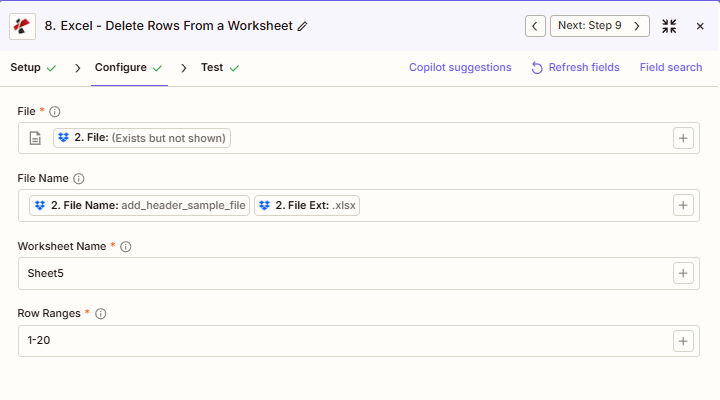Click the document icon in File field

click(35, 138)
